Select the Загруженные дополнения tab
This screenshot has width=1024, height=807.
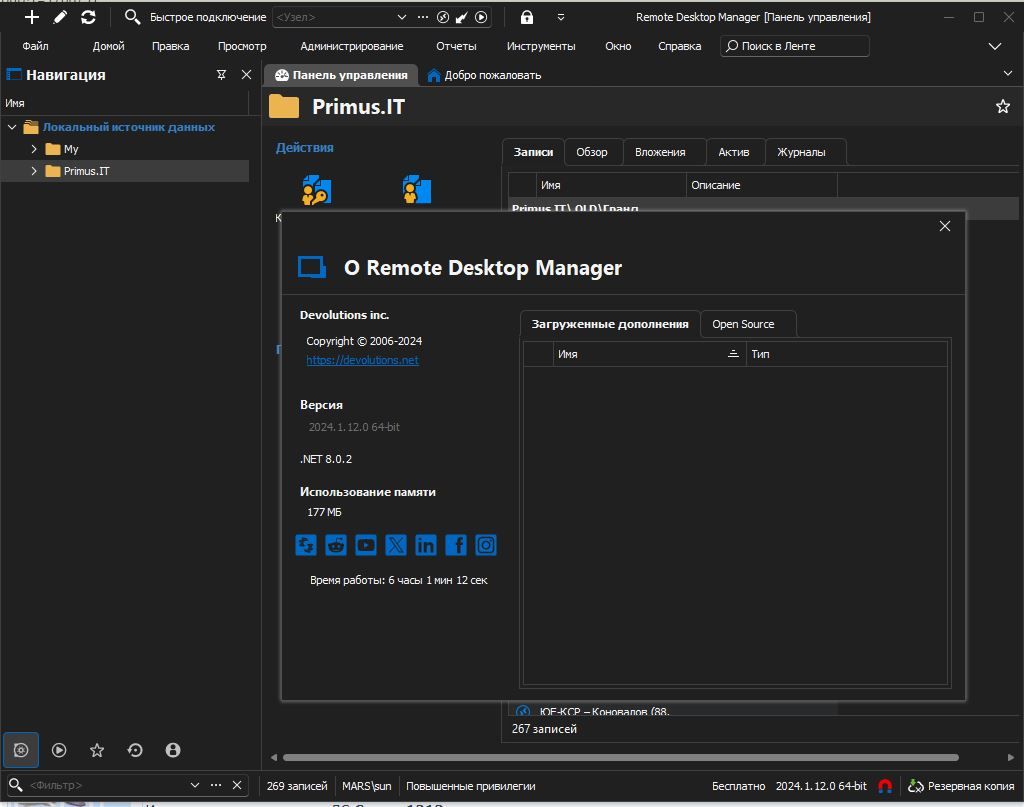tap(610, 324)
